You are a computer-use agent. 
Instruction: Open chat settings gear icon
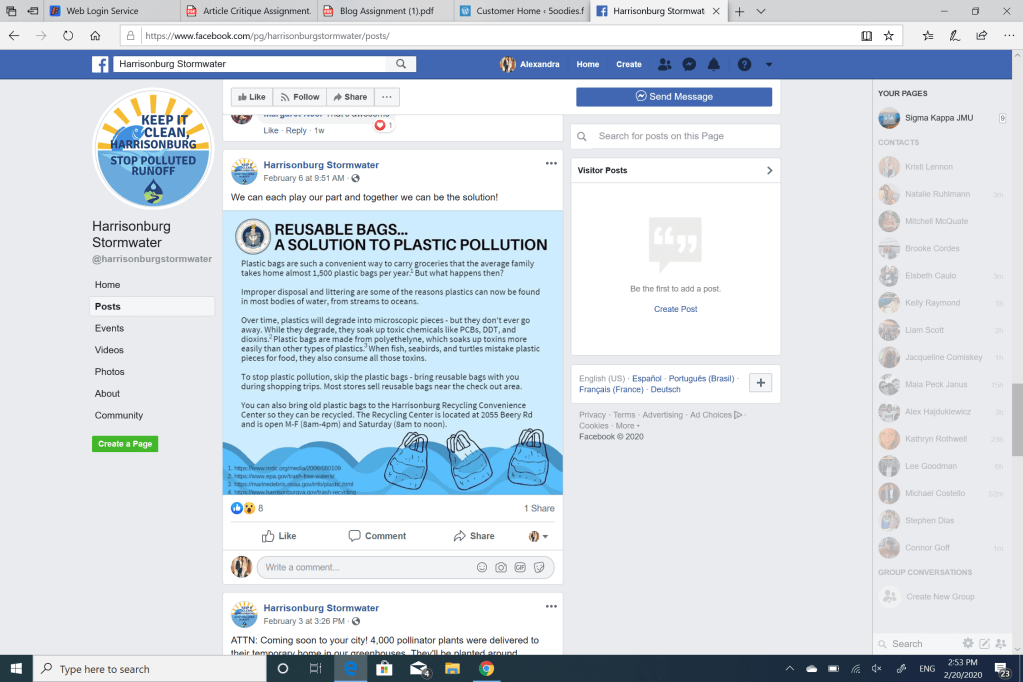pyautogui.click(x=968, y=643)
